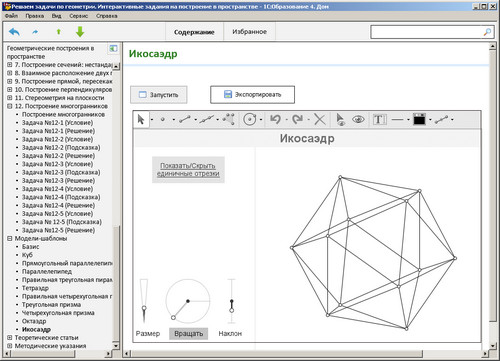Expand section 7 Построение сечений

point(10,65)
